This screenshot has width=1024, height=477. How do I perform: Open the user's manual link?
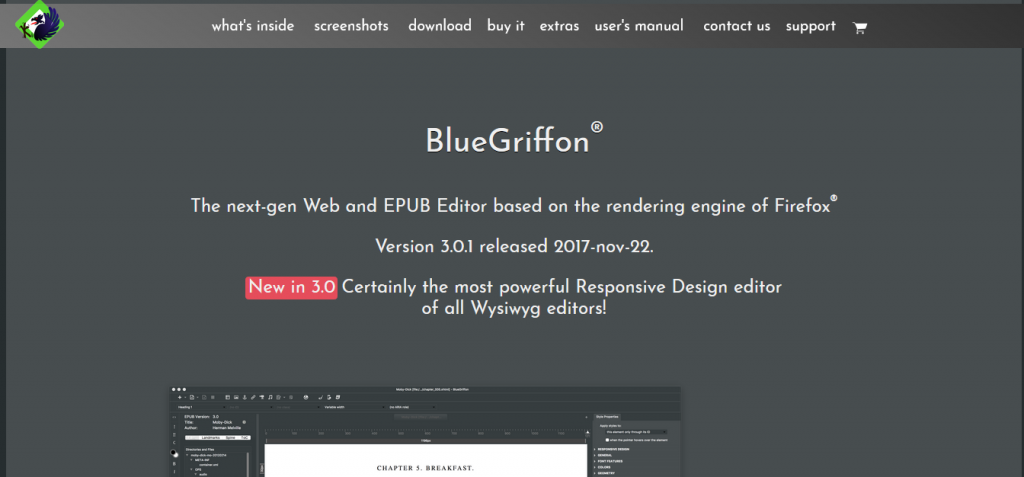(x=639, y=26)
